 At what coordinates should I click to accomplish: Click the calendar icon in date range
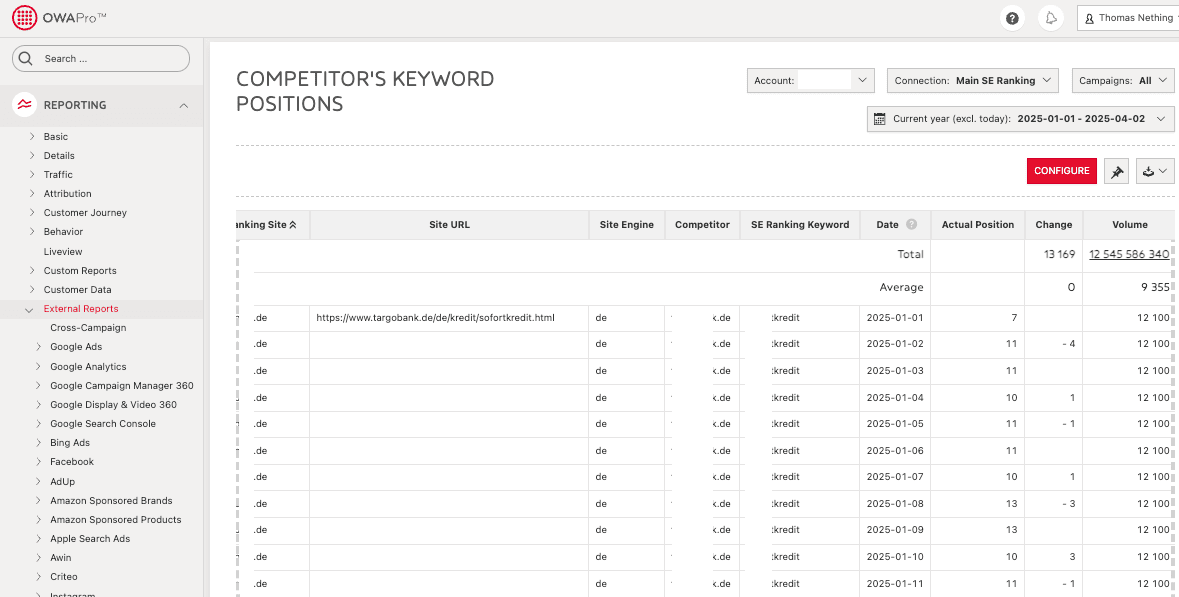point(880,119)
